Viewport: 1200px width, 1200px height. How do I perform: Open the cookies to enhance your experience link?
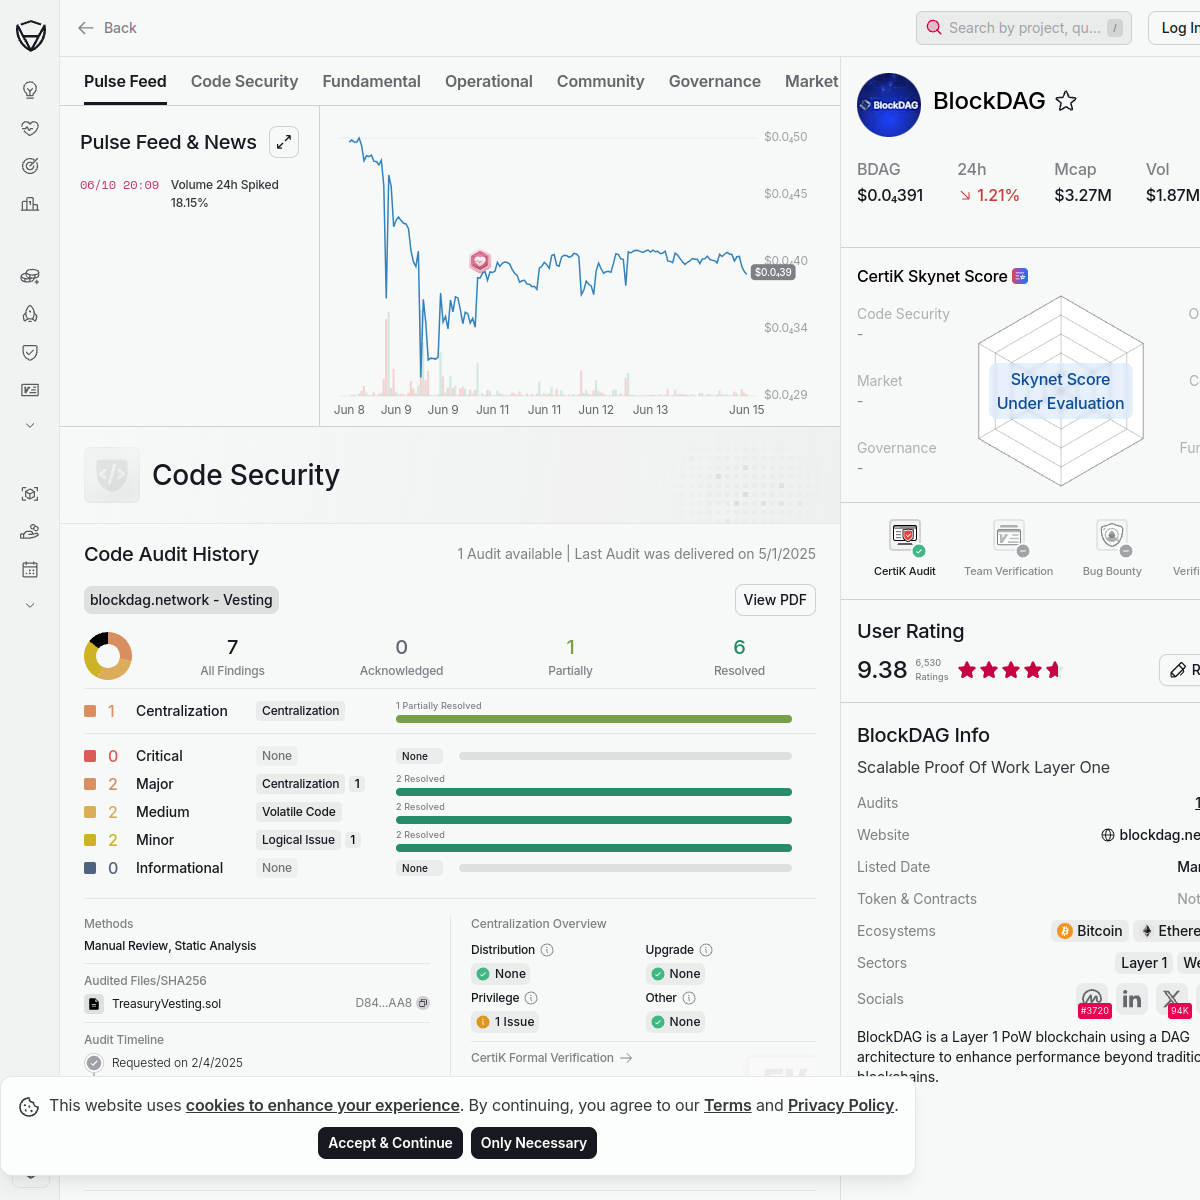click(323, 1105)
